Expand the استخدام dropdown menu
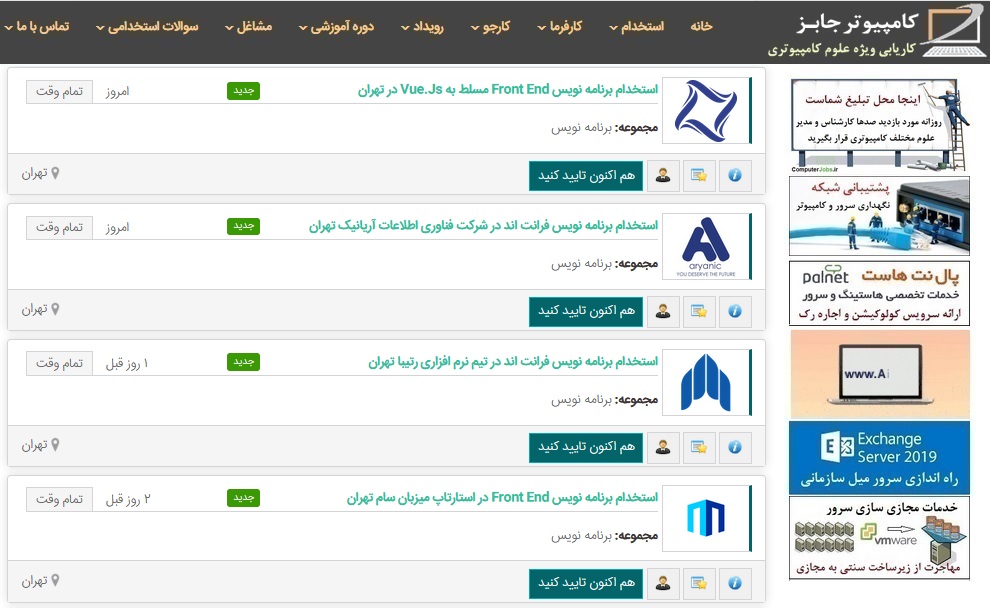 636,27
